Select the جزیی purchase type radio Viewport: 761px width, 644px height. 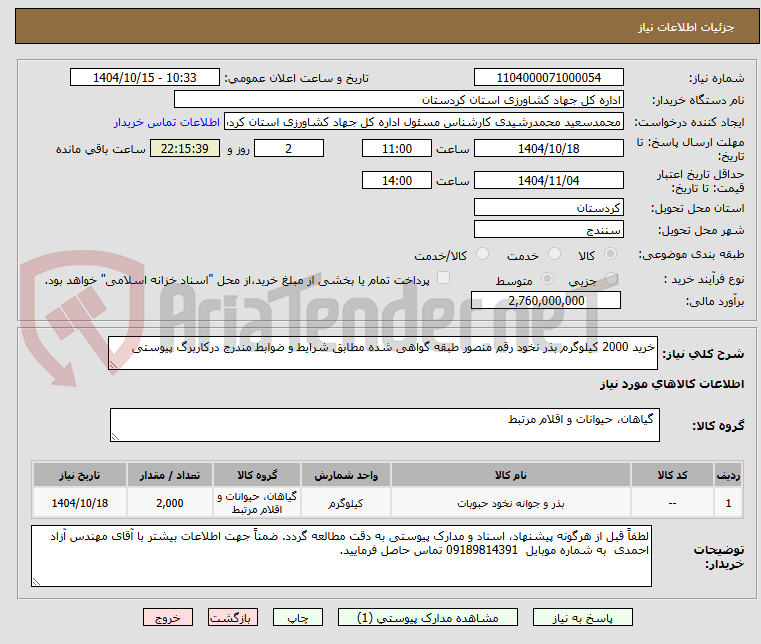pos(612,279)
